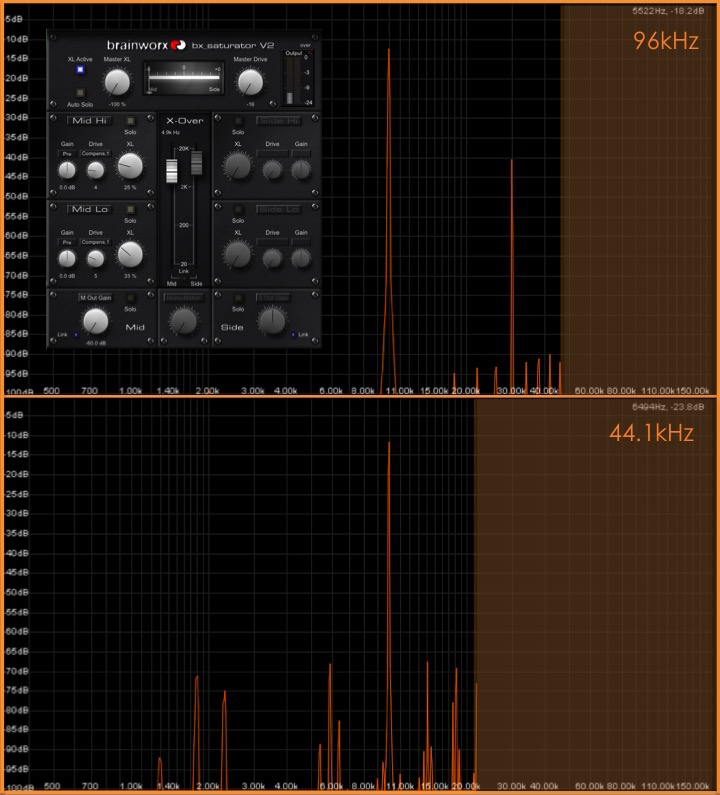Click the bx_saturator V2 title text
This screenshot has height=795, width=720.
(232, 45)
